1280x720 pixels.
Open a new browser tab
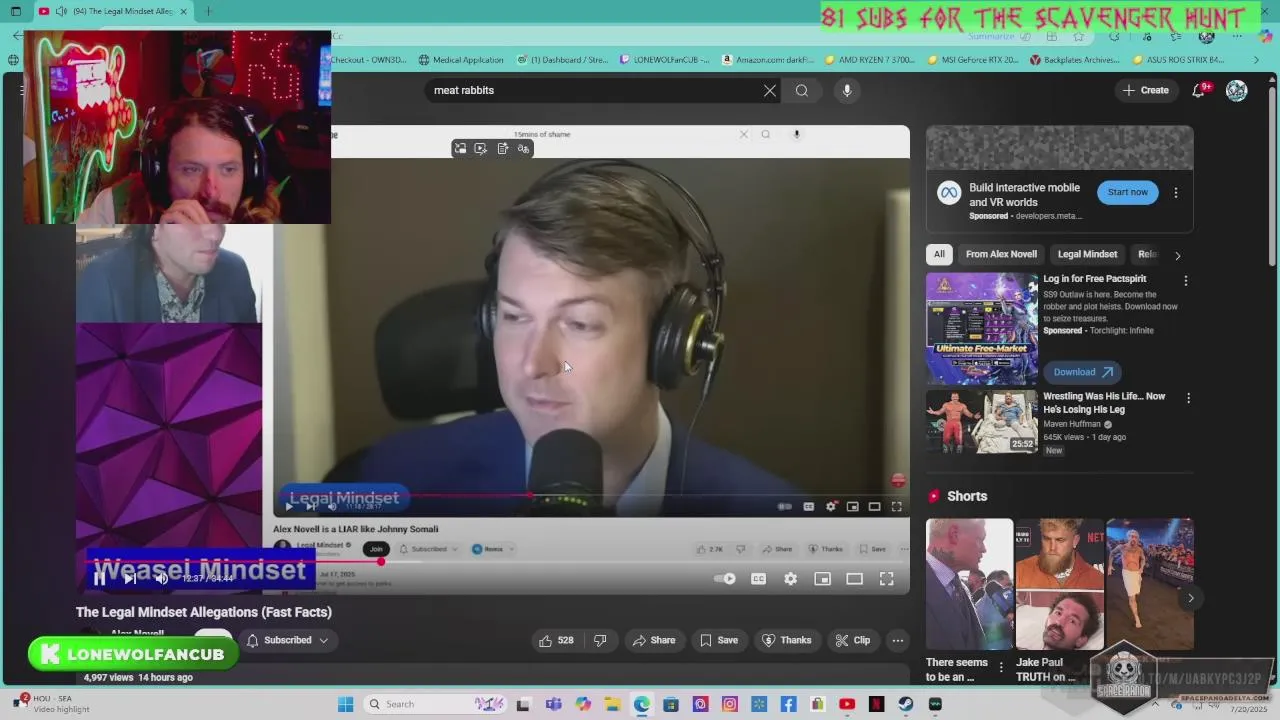208,11
